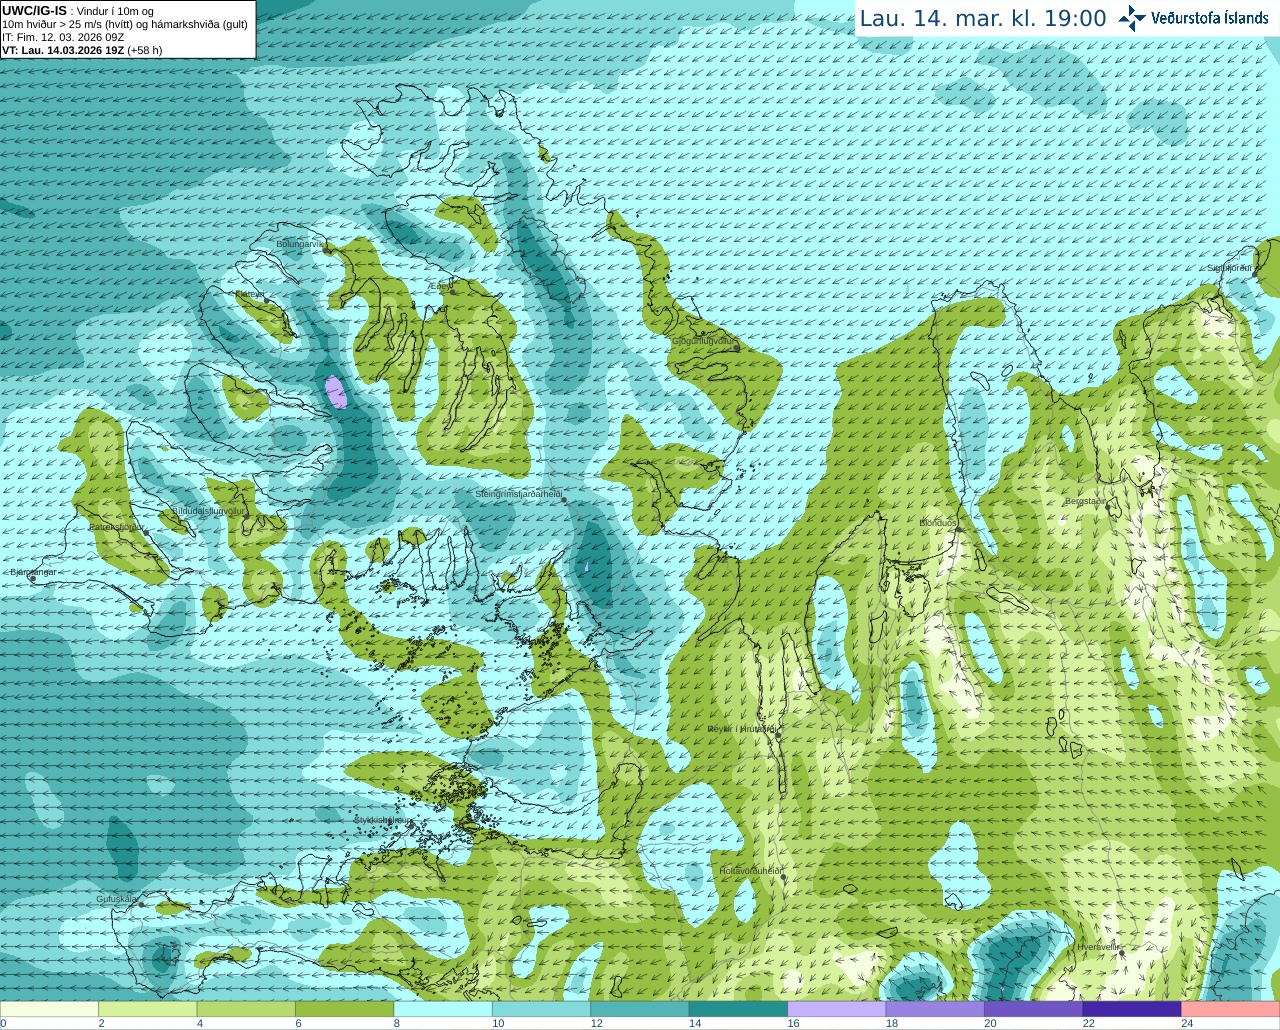Click the 6–8 m/s olive legend swatch
Viewport: 1280px width, 1030px height.
pos(345,1009)
